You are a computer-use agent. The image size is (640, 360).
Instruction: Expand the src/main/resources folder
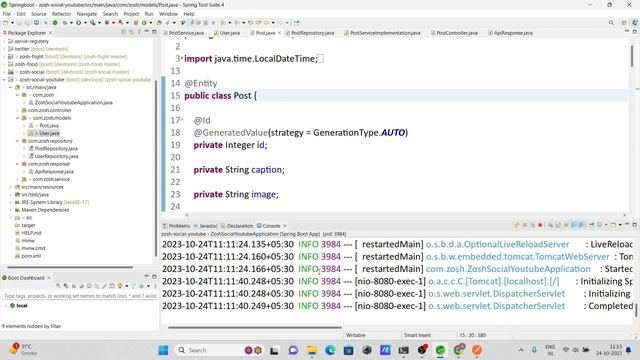11,187
